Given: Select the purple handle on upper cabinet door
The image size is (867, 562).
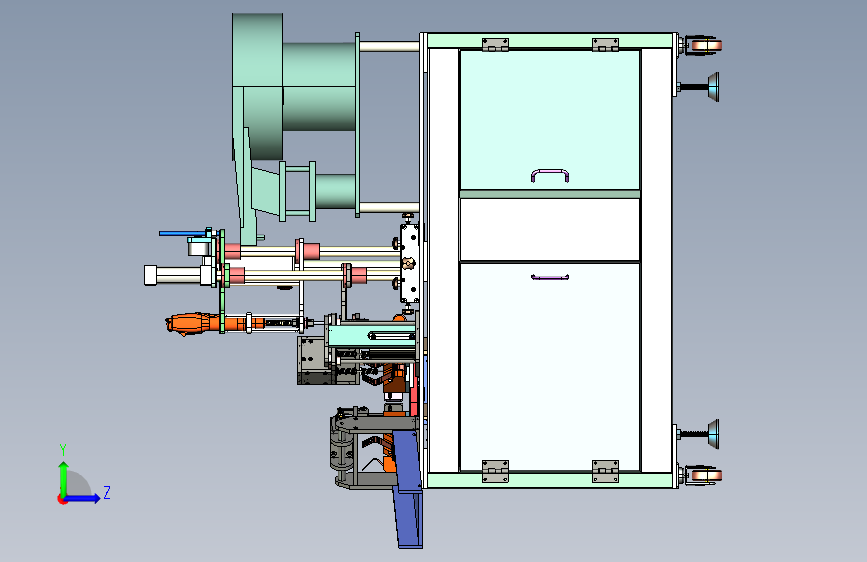Looking at the screenshot, I should pos(550,175).
